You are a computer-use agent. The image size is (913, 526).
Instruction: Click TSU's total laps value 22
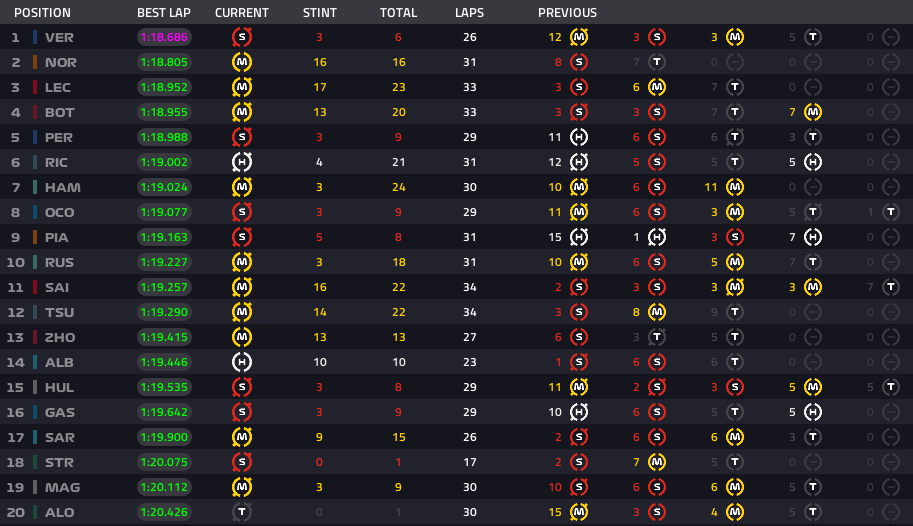[398, 312]
